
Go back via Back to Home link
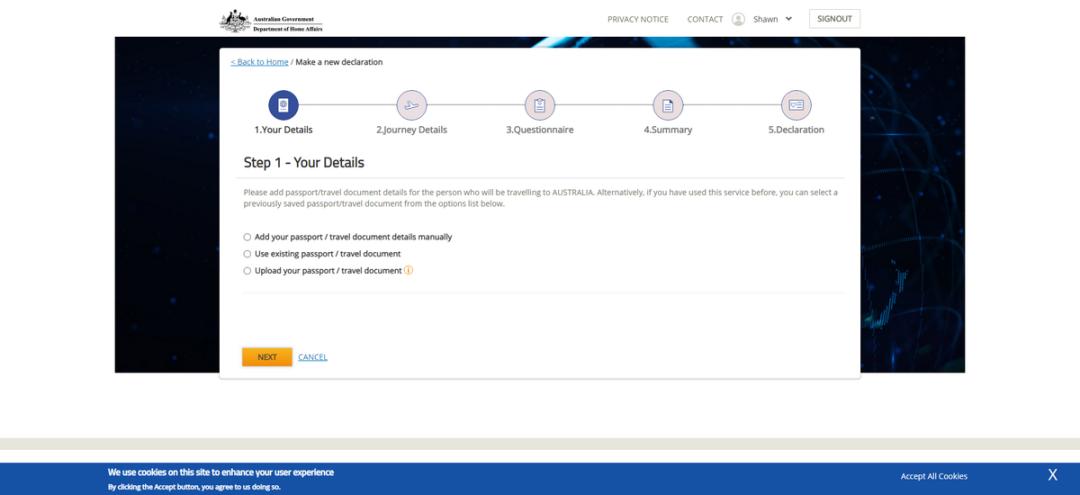259,62
